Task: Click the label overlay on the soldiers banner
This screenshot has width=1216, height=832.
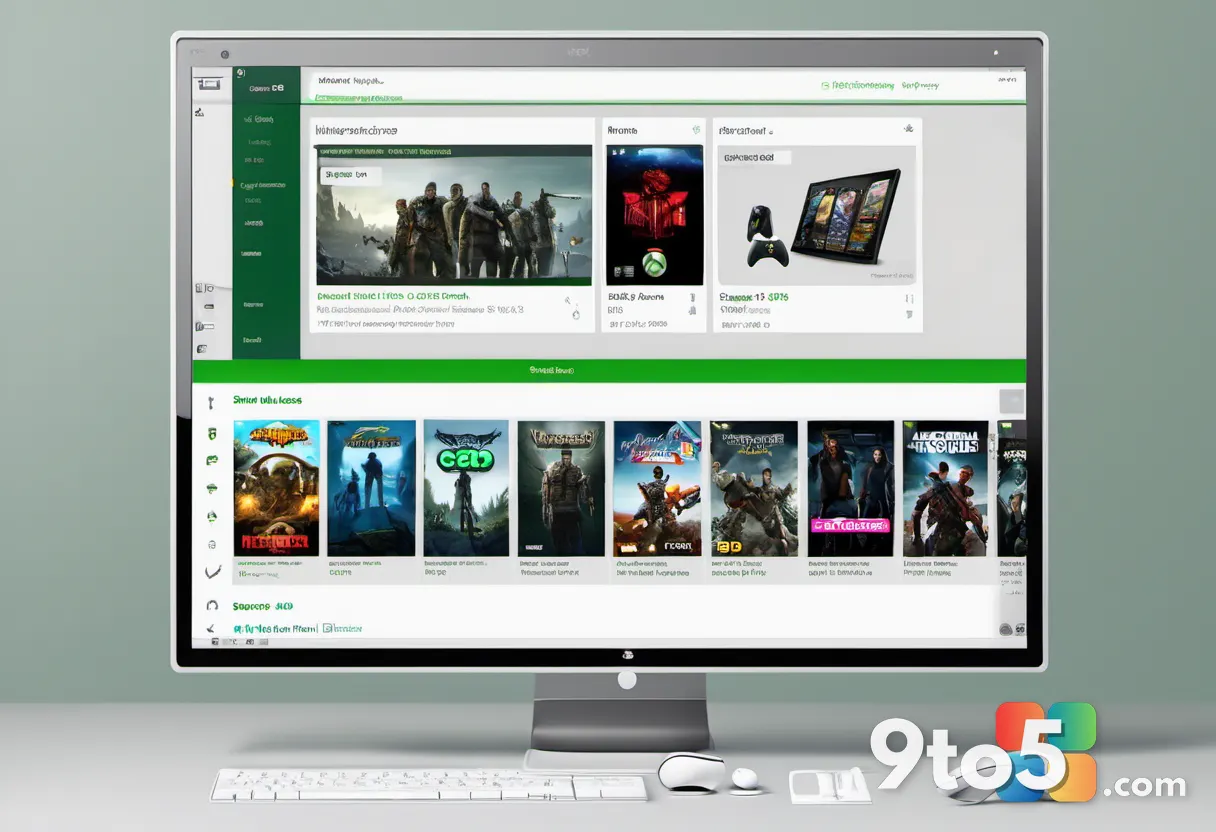Action: 352,174
